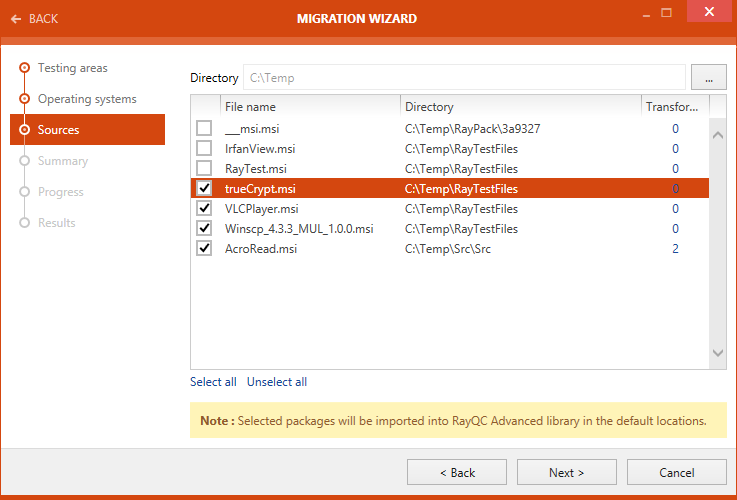Viewport: 737px width, 500px height.
Task: Uncheck the VLCPlayer.msi checkbox
Action: click(204, 208)
